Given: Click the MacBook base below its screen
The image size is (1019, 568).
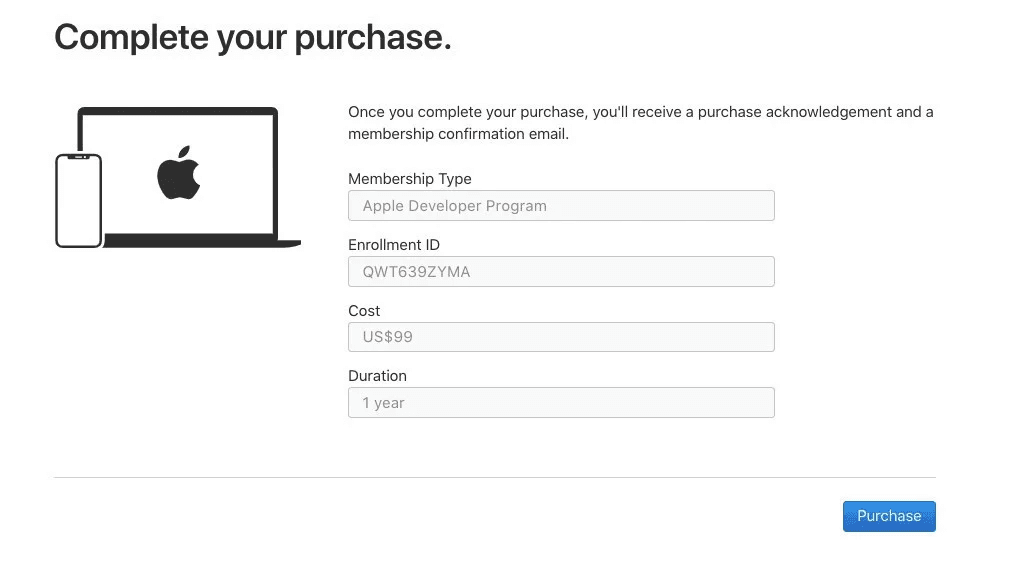Looking at the screenshot, I should (x=200, y=241).
